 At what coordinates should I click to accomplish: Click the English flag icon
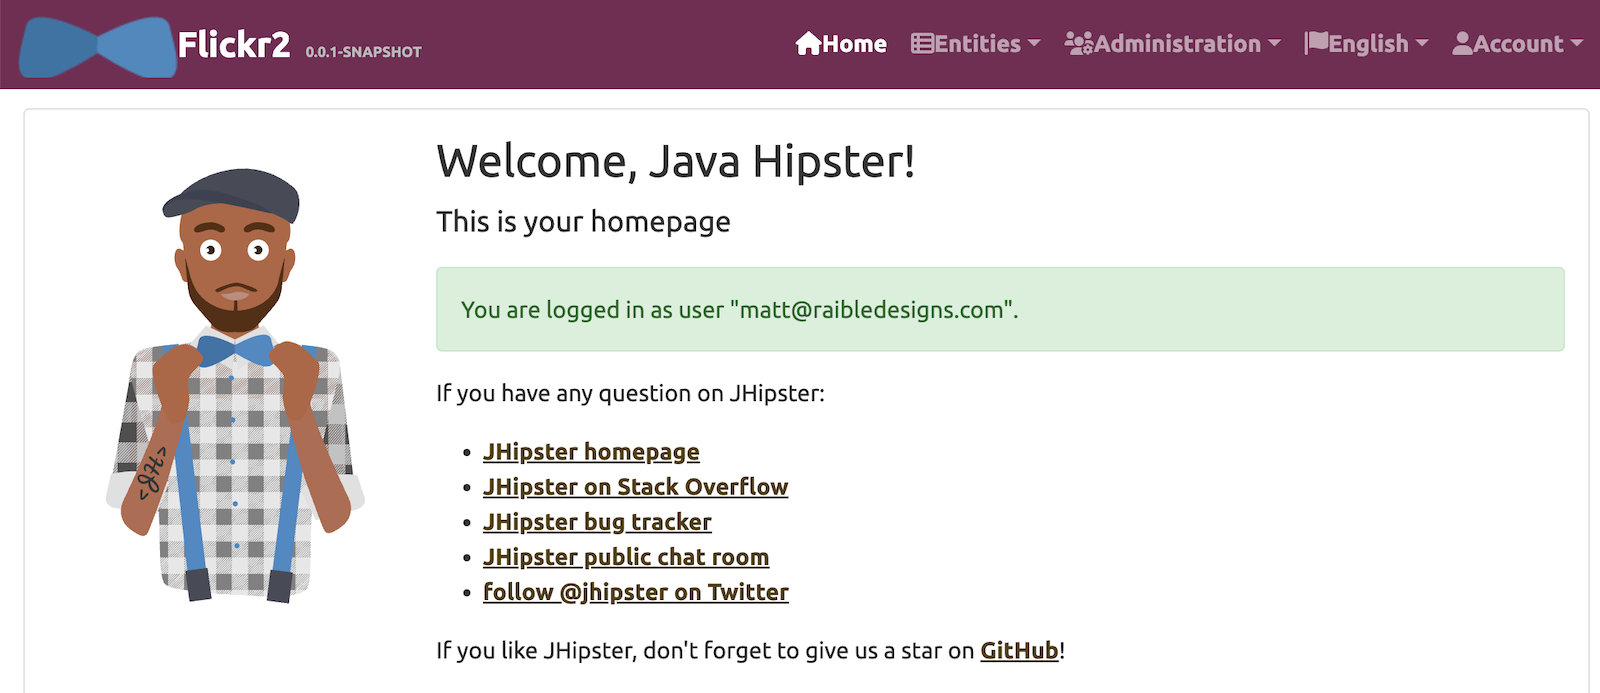(1316, 43)
